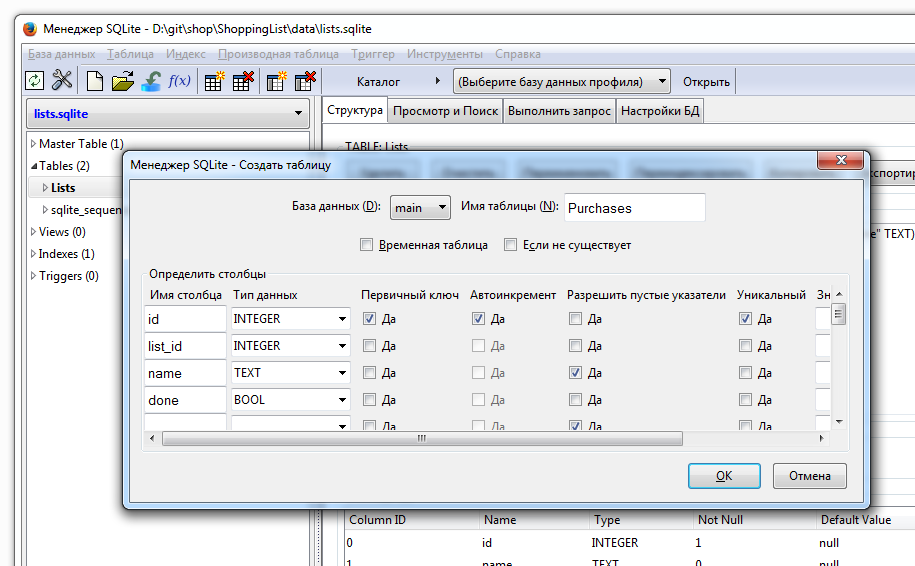Collapse the Tables (2) tree node
The image size is (915, 566).
tap(34, 166)
